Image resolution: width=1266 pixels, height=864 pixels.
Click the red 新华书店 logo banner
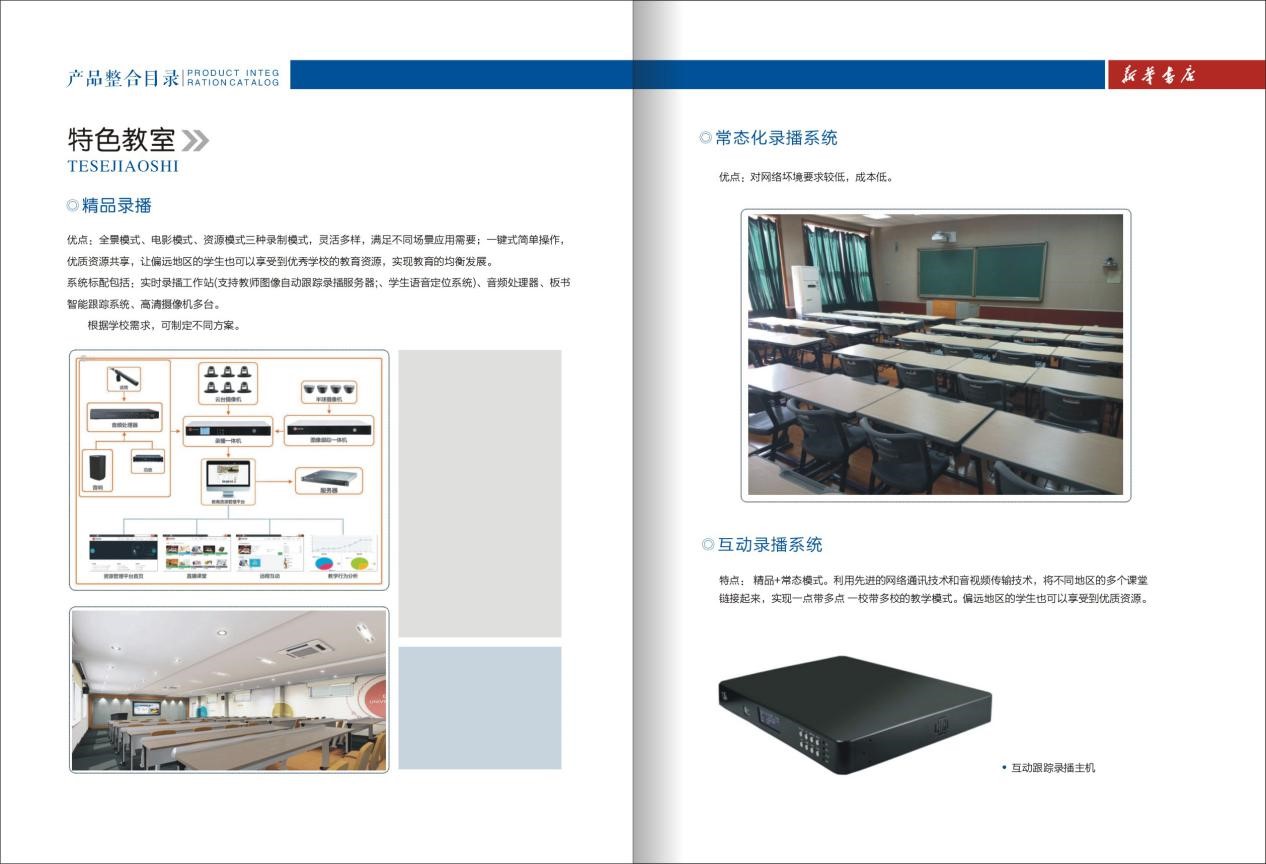coord(1185,75)
